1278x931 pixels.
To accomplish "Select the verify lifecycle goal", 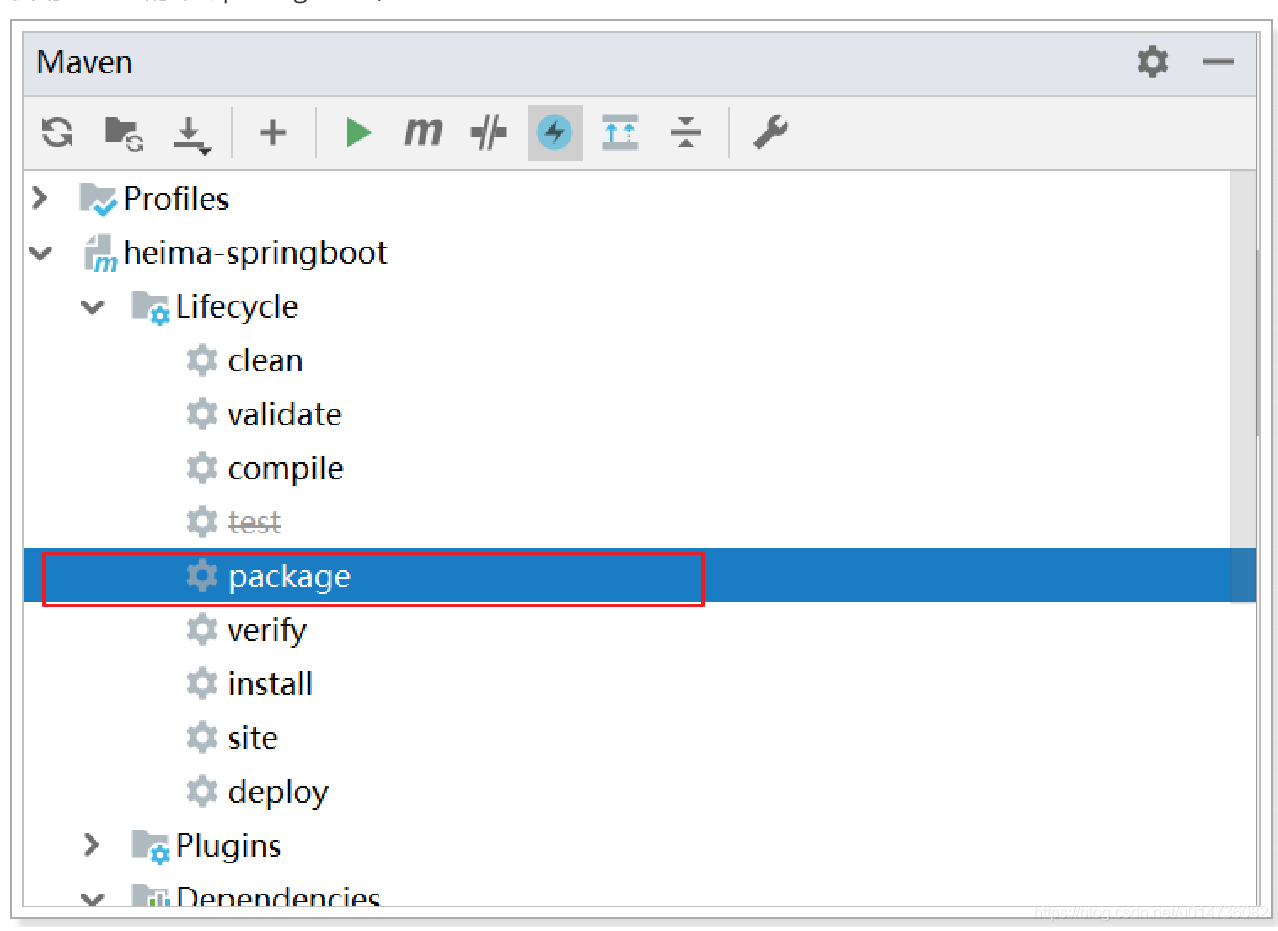I will pyautogui.click(x=267, y=630).
